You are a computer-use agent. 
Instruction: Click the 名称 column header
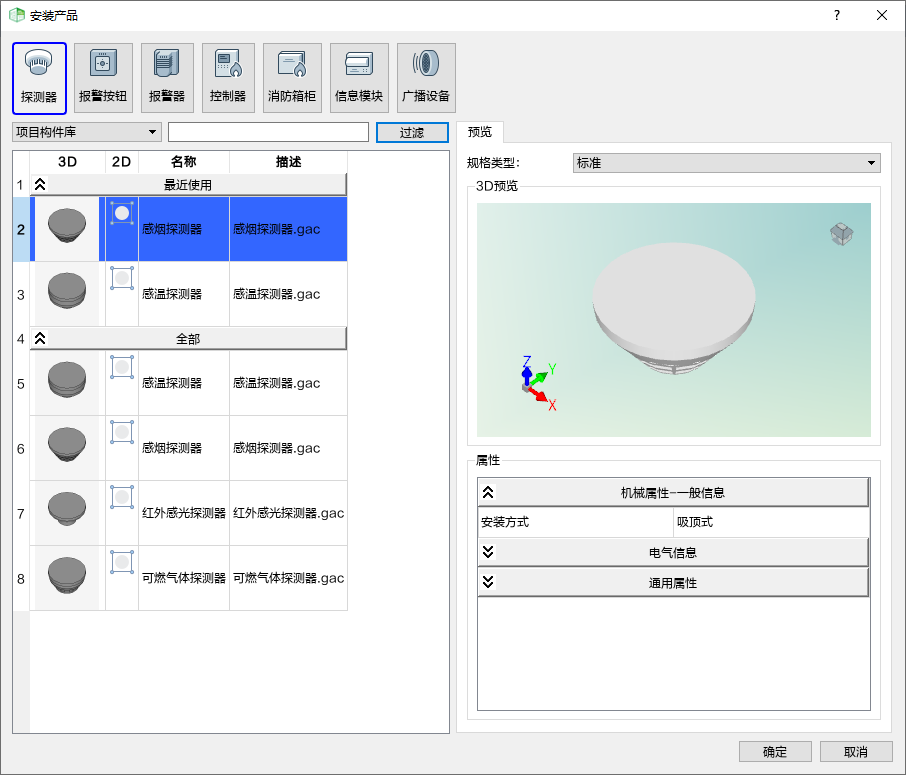pos(184,162)
